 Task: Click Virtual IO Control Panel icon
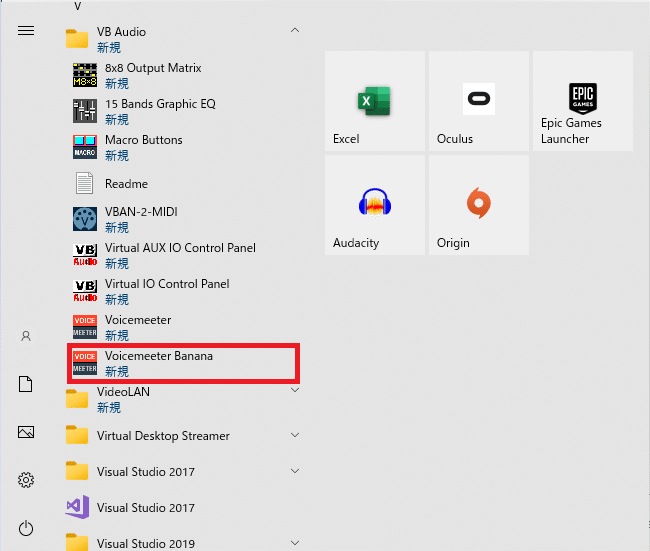pos(85,291)
